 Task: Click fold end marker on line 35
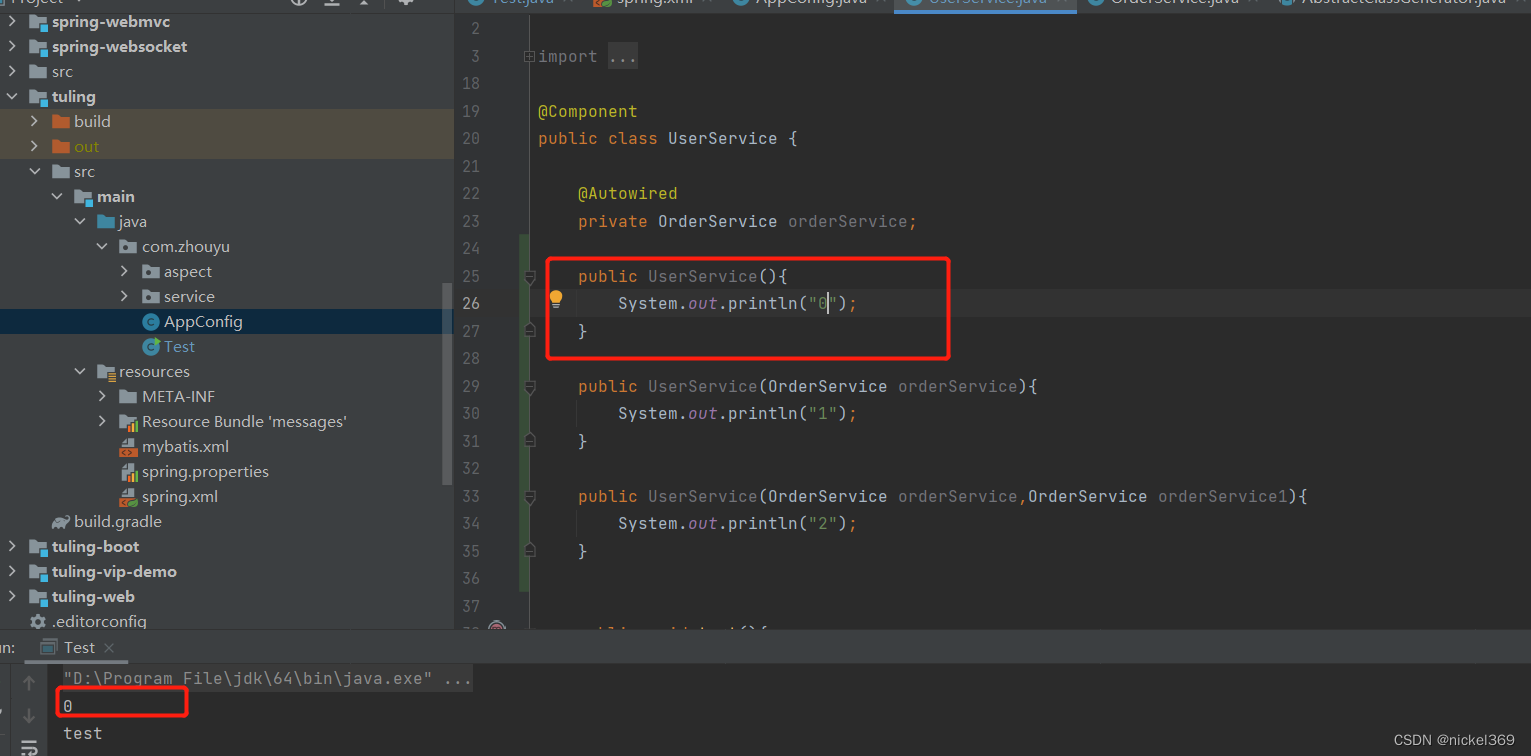point(530,550)
